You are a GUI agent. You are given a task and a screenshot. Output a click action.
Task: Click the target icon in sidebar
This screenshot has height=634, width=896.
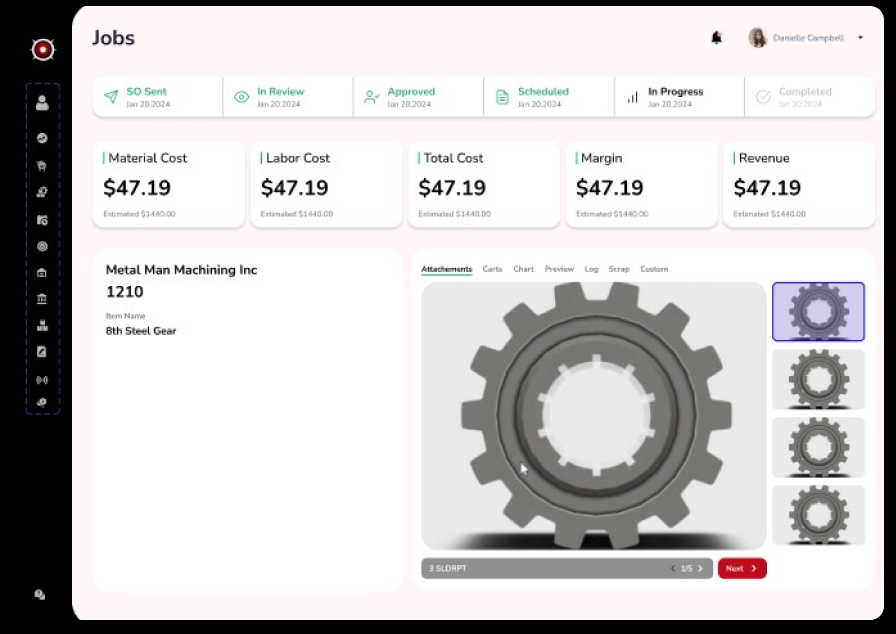(42, 246)
